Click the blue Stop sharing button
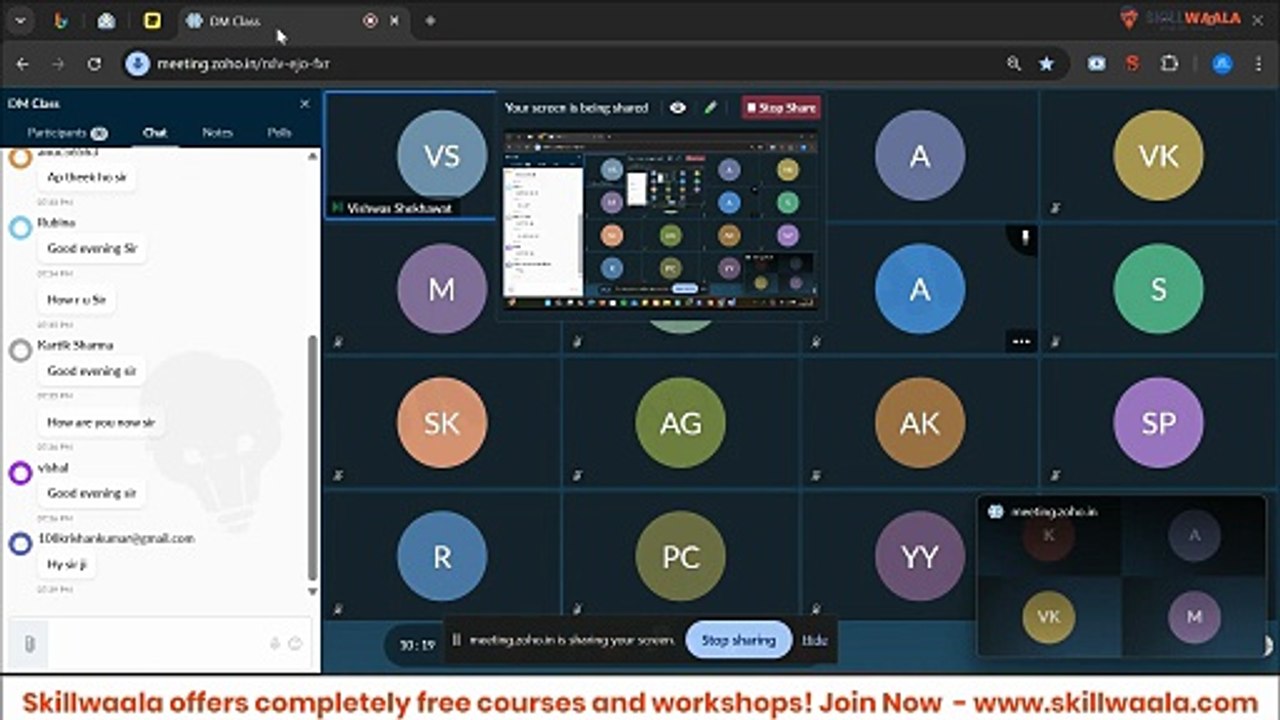Image resolution: width=1280 pixels, height=720 pixels. (738, 640)
